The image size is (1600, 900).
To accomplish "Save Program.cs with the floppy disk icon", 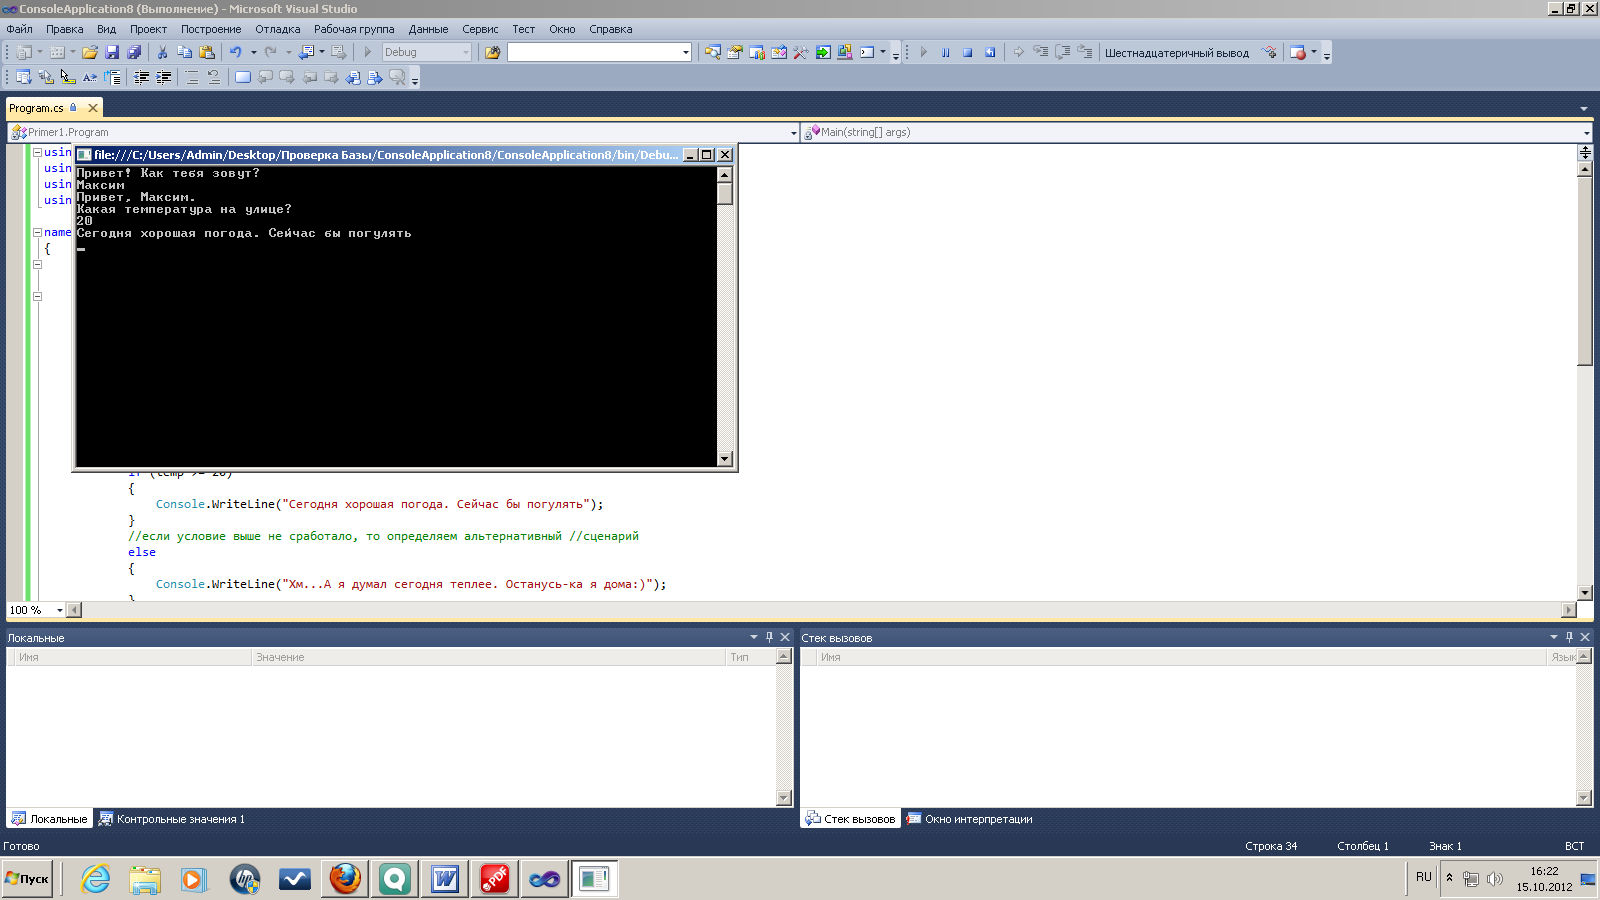I will [112, 52].
